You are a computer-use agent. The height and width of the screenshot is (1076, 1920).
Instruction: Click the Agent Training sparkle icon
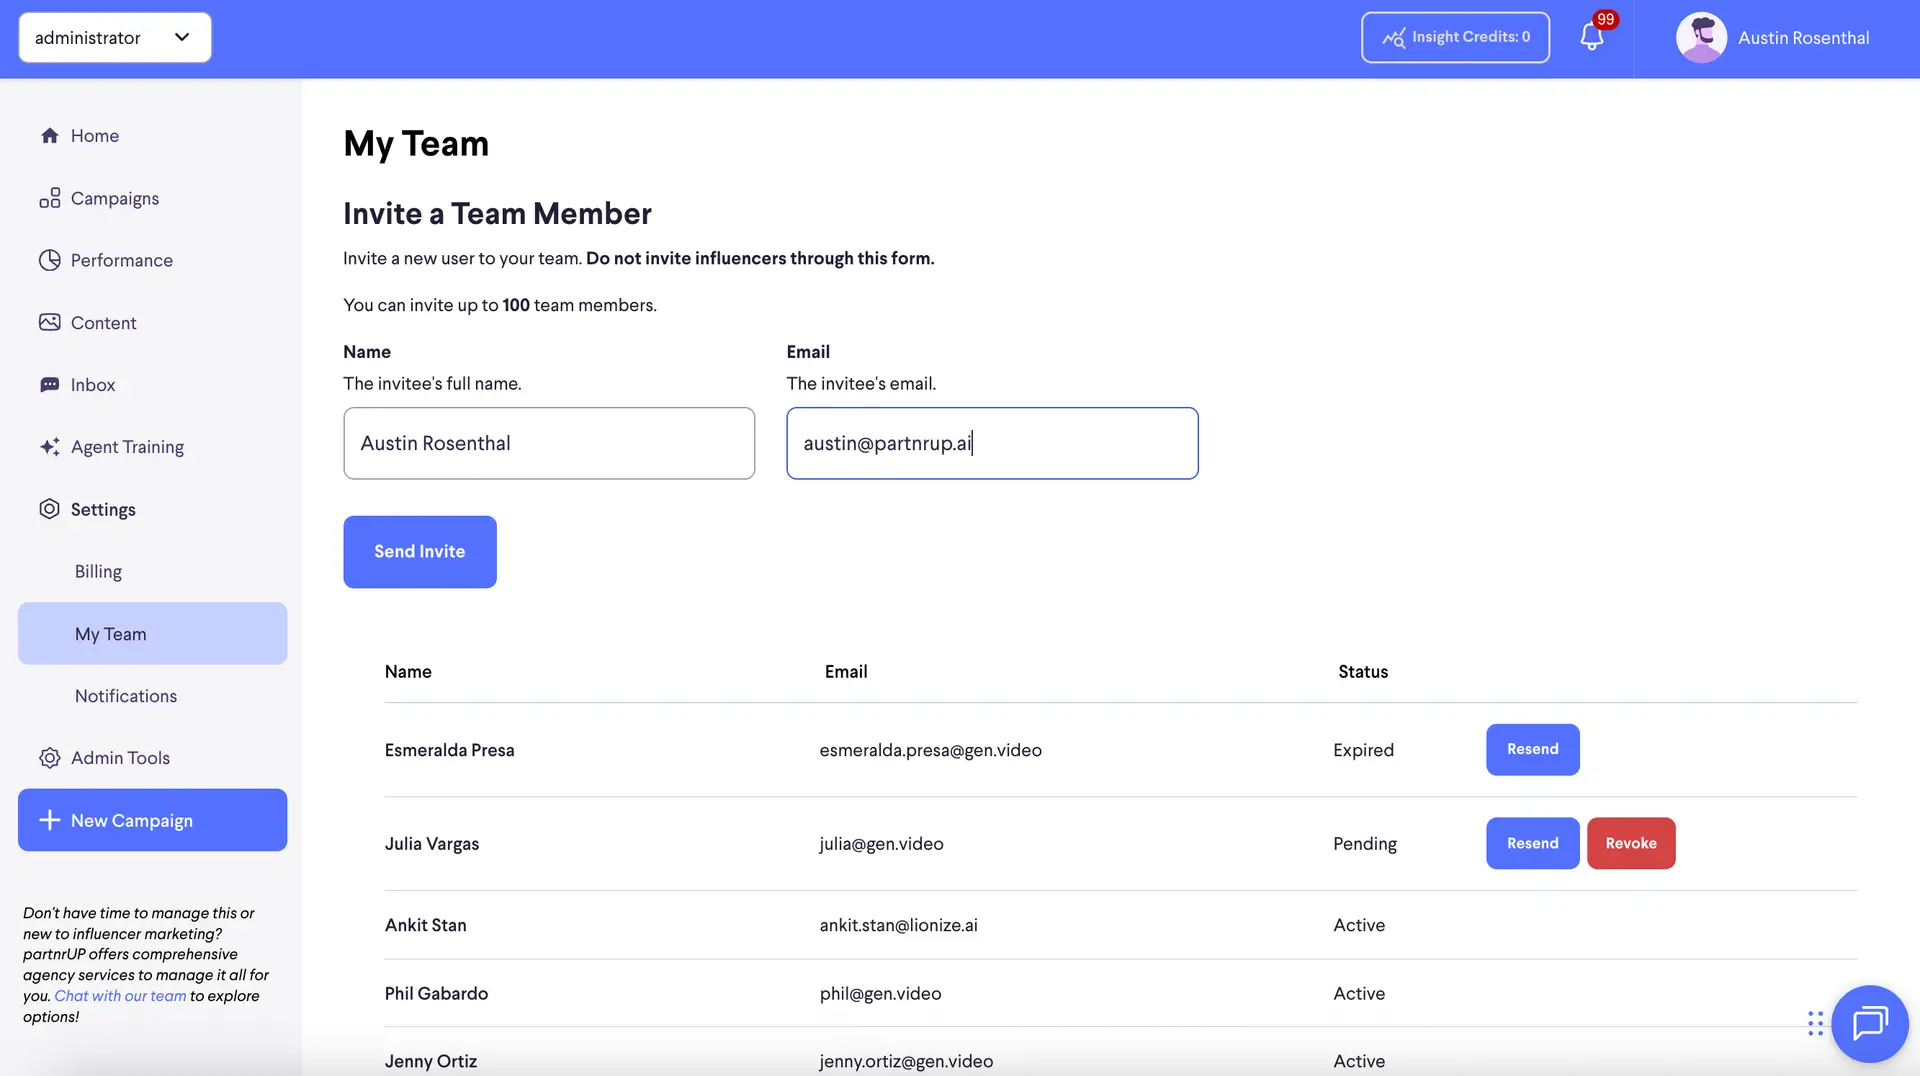point(50,447)
